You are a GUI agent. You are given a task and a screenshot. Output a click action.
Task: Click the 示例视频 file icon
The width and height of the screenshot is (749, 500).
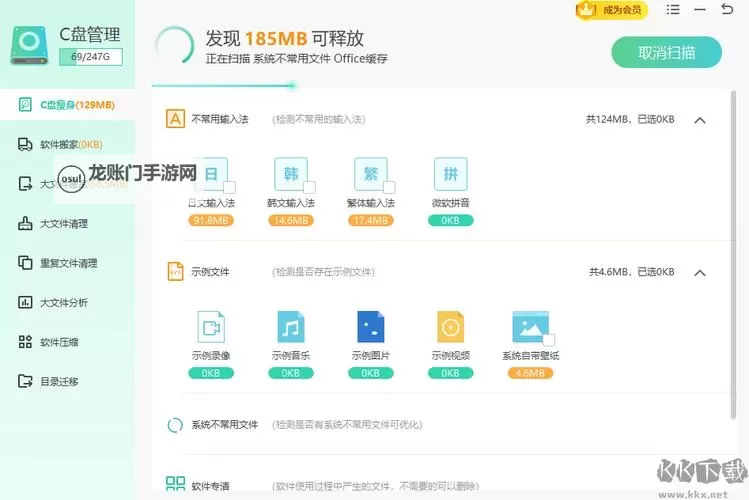coord(450,327)
